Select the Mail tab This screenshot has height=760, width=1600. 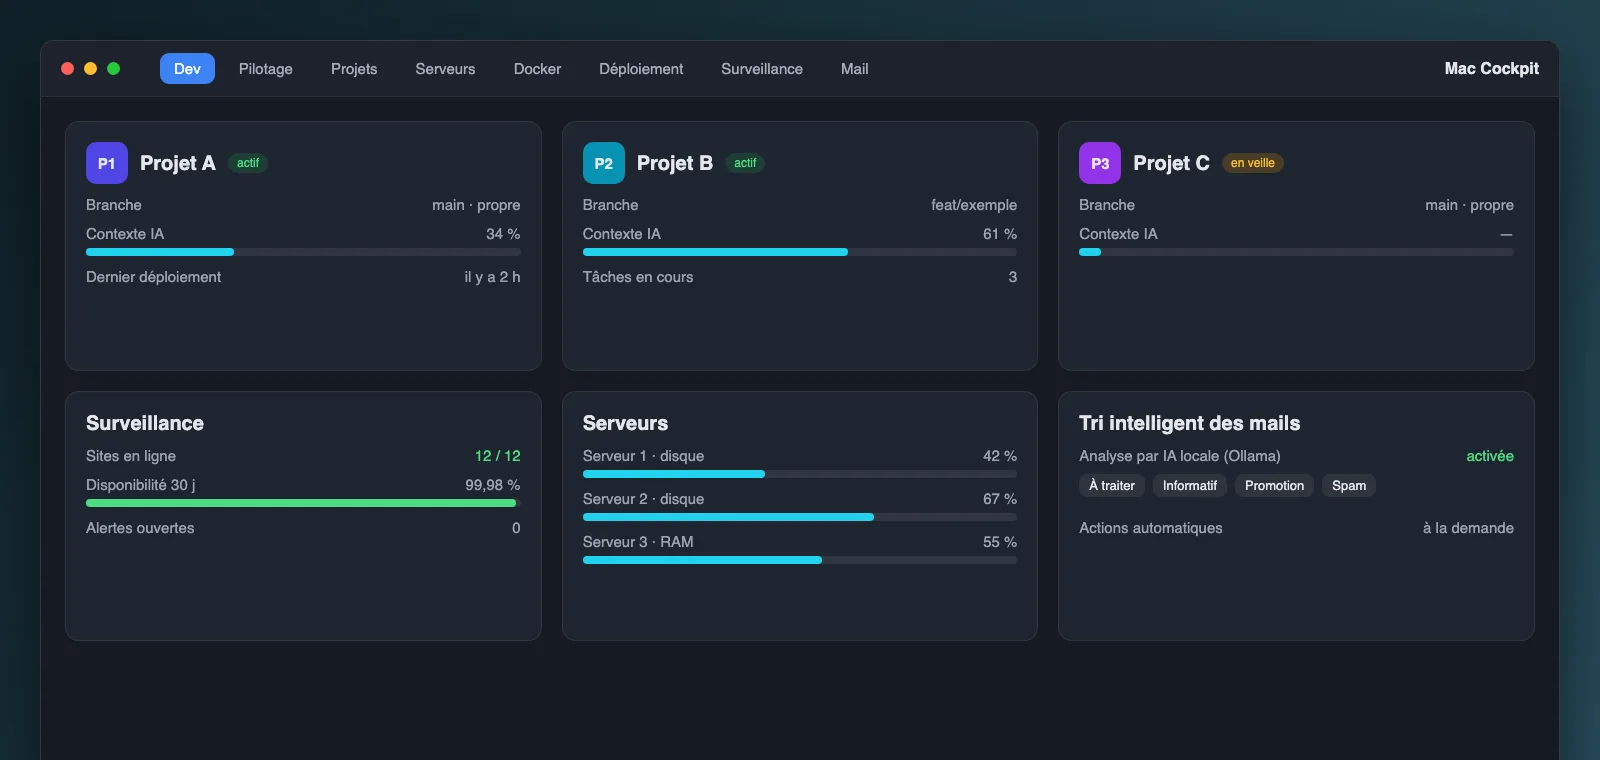(854, 68)
